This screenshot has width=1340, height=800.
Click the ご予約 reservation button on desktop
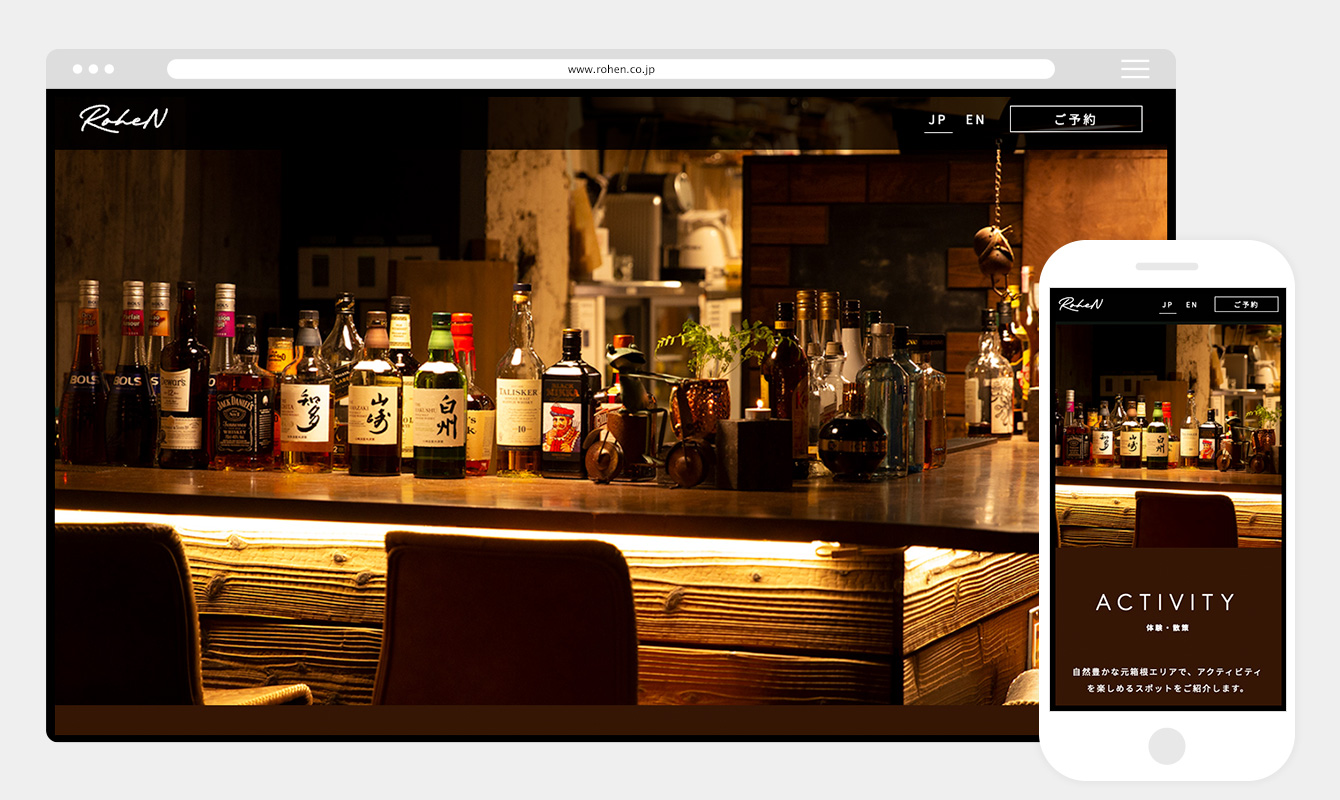point(1075,120)
